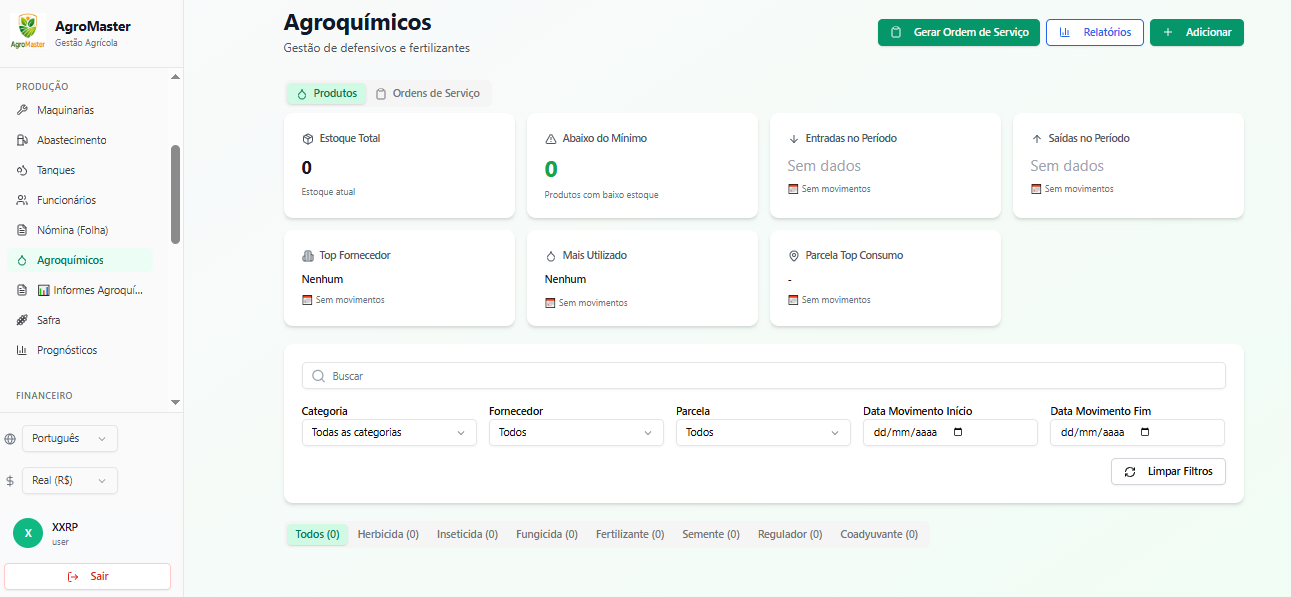Click the Abastecimento fuel pump icon
This screenshot has width=1291, height=597.
22,140
